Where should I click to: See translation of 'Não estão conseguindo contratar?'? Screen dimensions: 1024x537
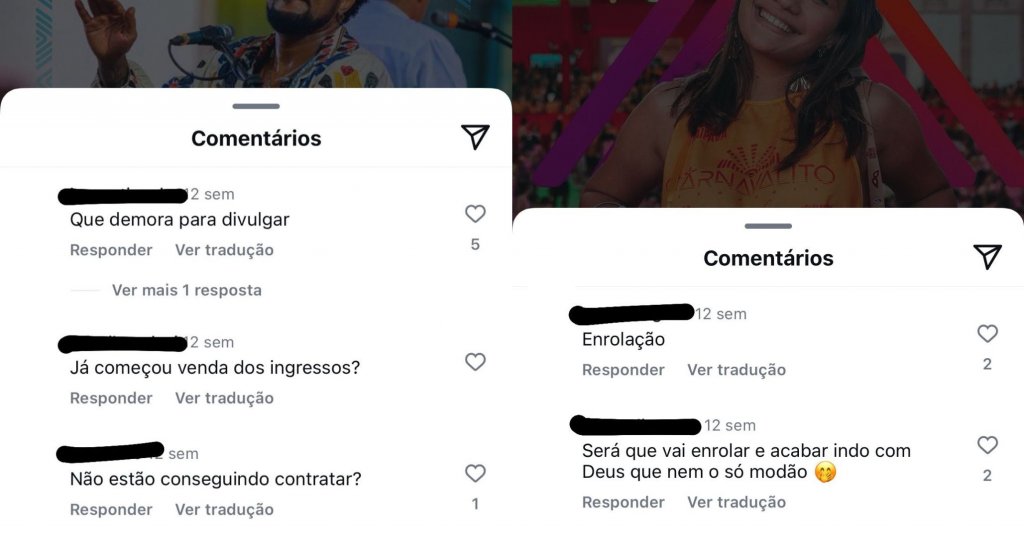pyautogui.click(x=224, y=510)
